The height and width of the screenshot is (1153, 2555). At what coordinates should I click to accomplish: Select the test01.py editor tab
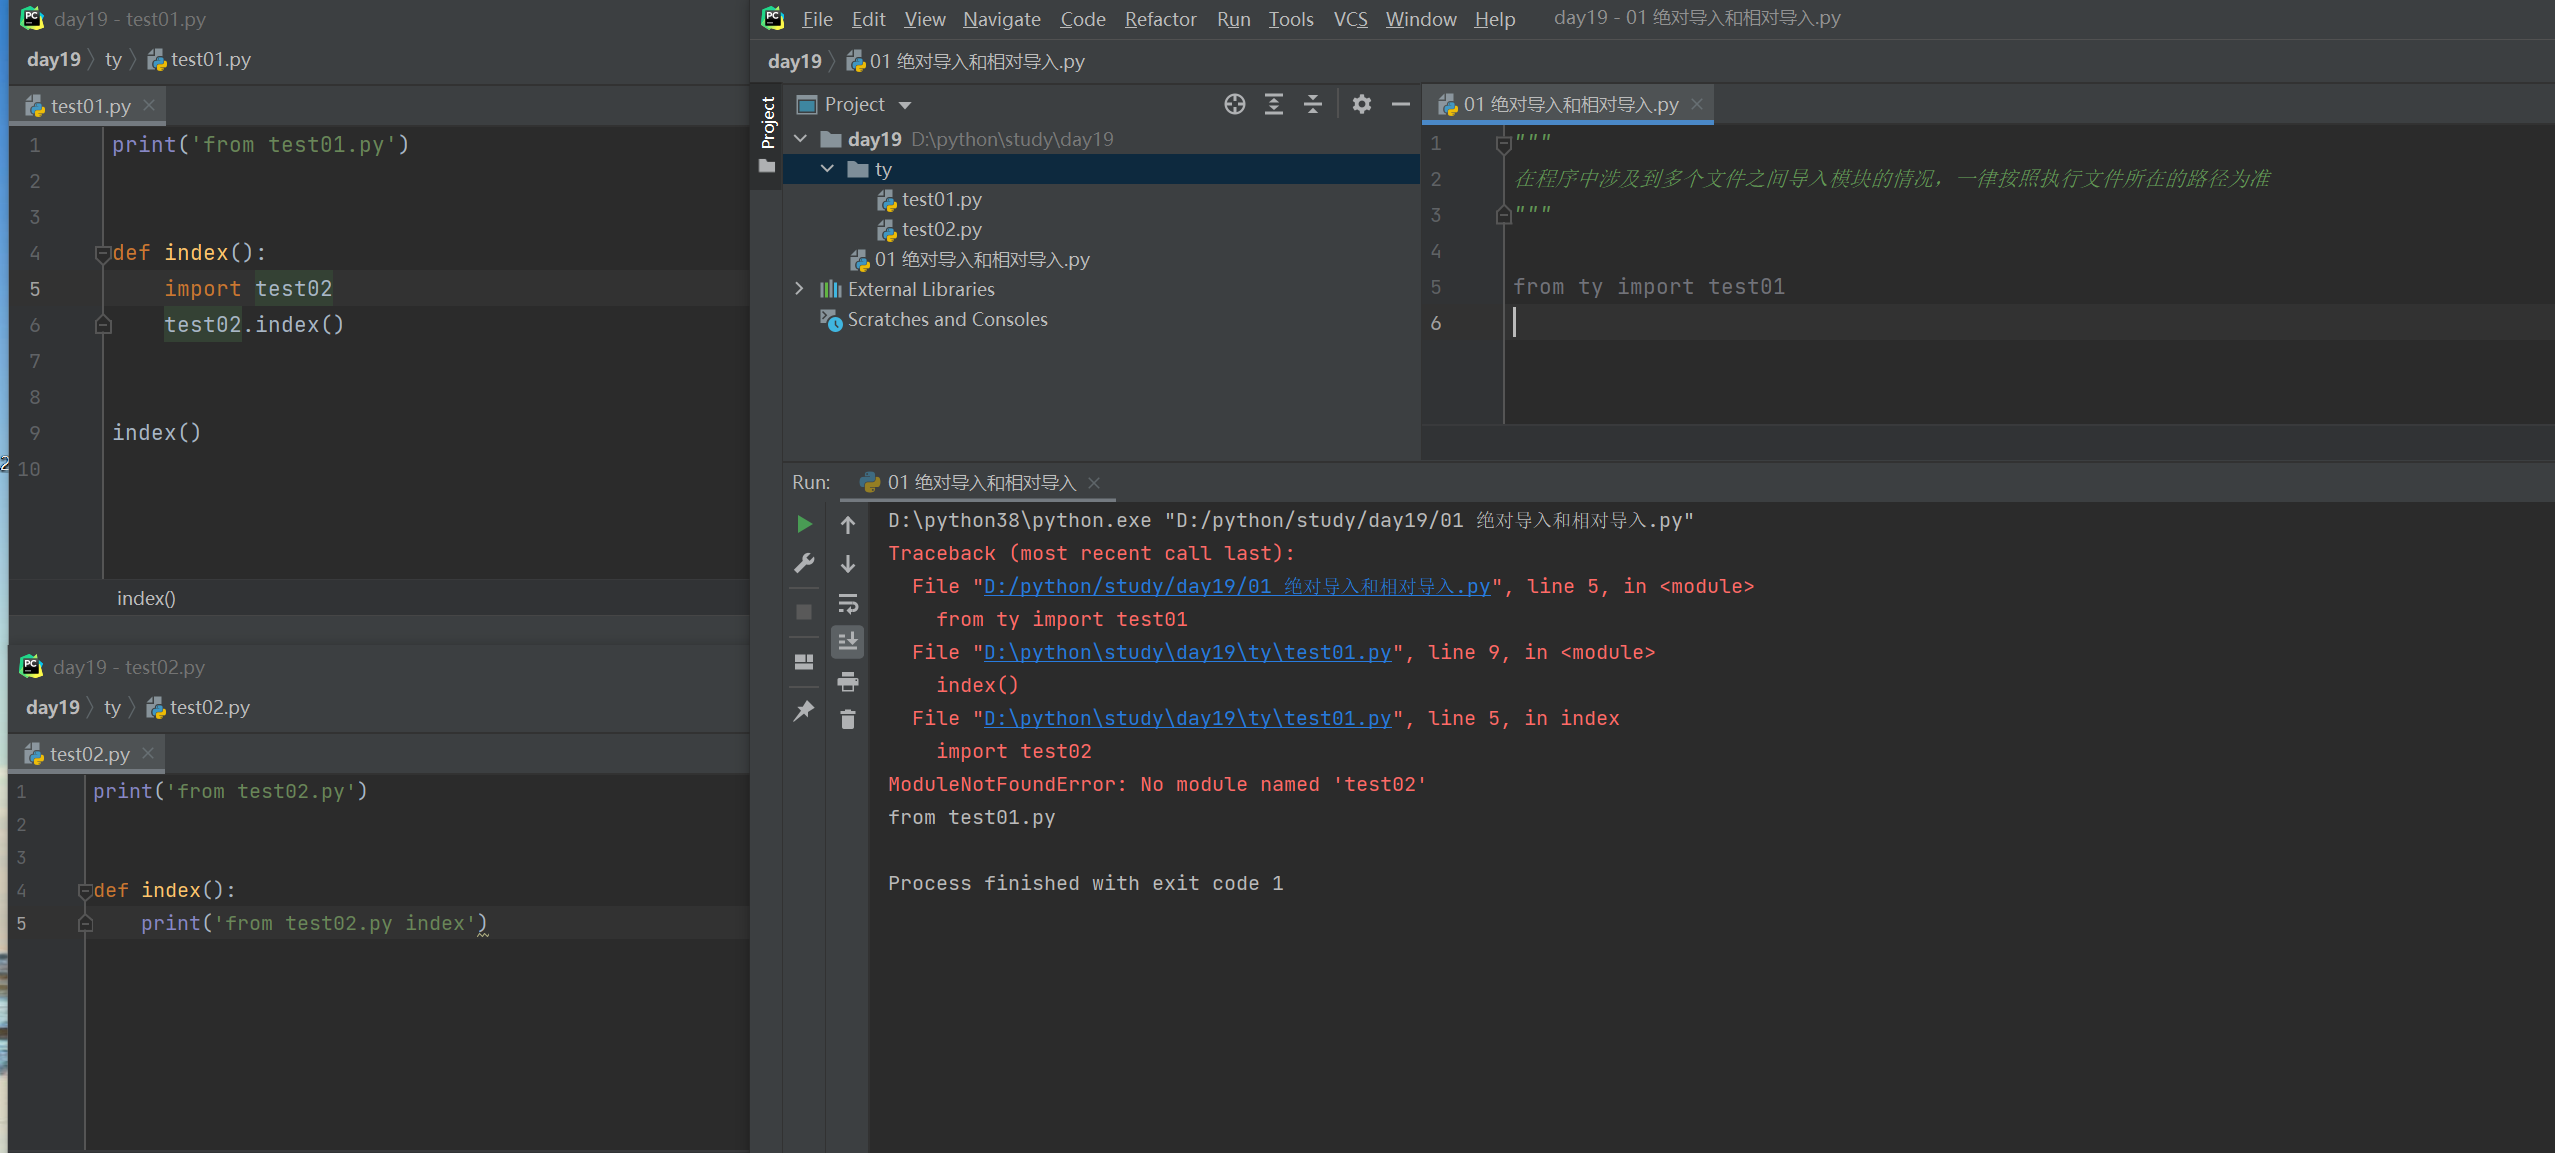[89, 106]
